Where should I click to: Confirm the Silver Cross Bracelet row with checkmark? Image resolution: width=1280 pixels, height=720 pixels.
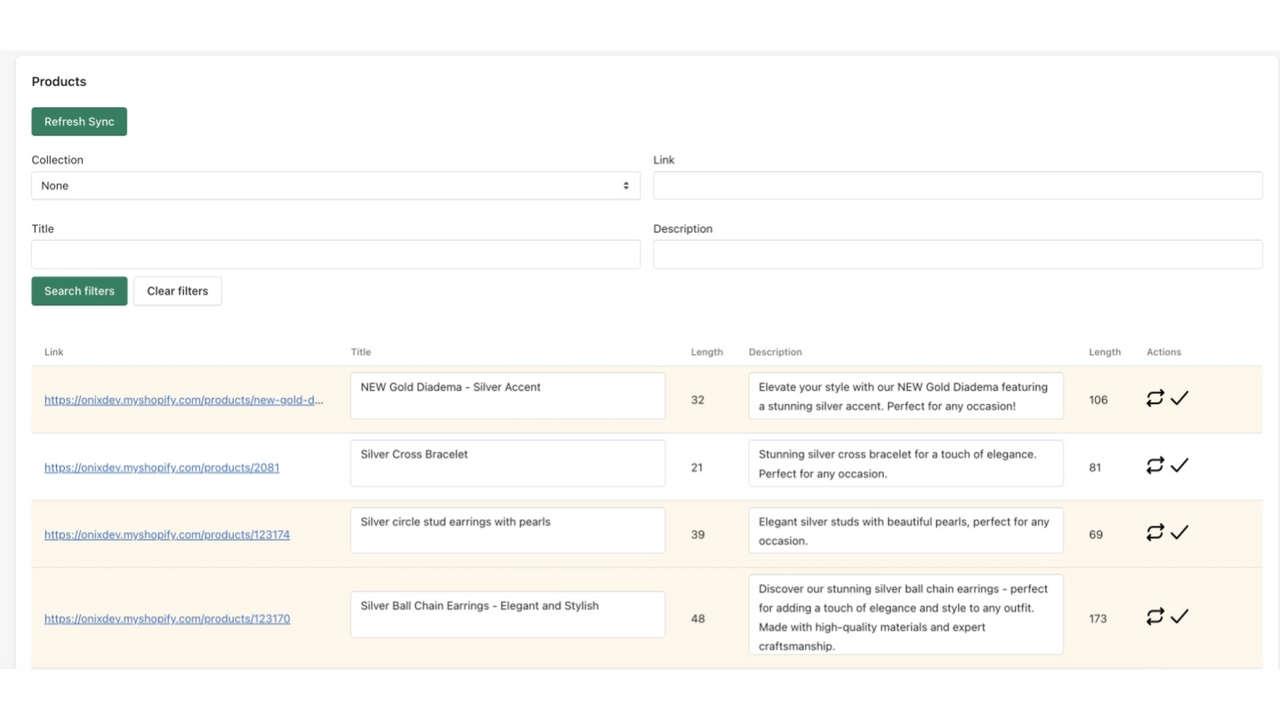1179,465
